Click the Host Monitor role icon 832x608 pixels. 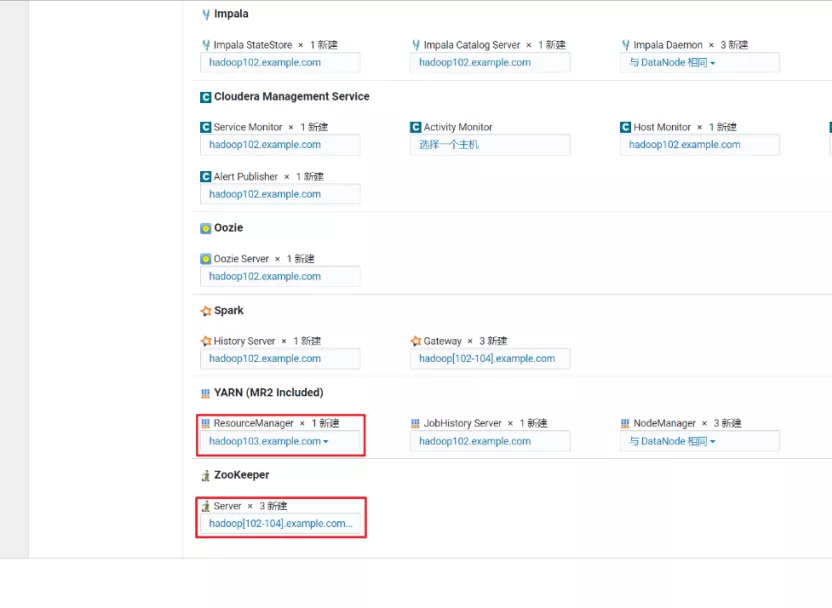click(x=626, y=127)
